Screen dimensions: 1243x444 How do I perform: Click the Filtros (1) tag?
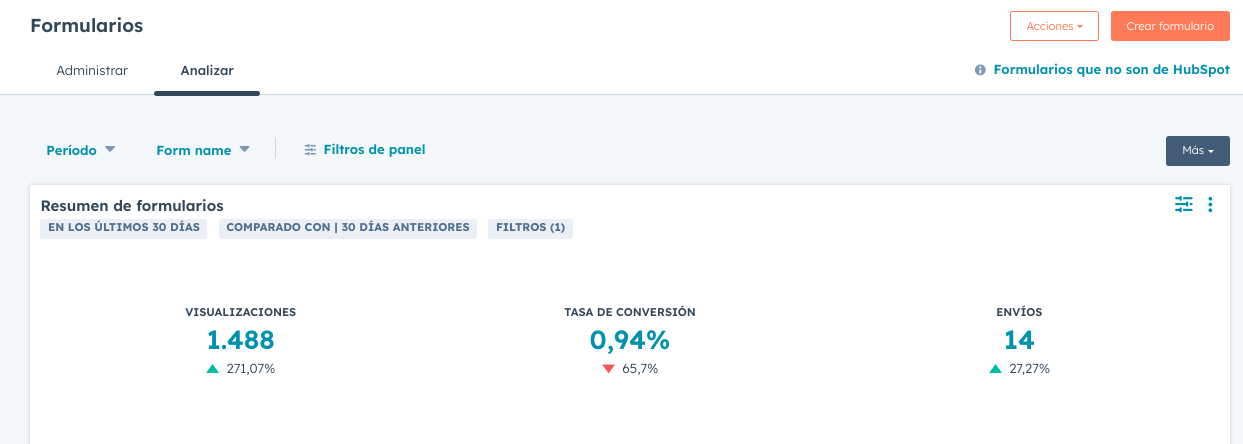pyautogui.click(x=530, y=228)
